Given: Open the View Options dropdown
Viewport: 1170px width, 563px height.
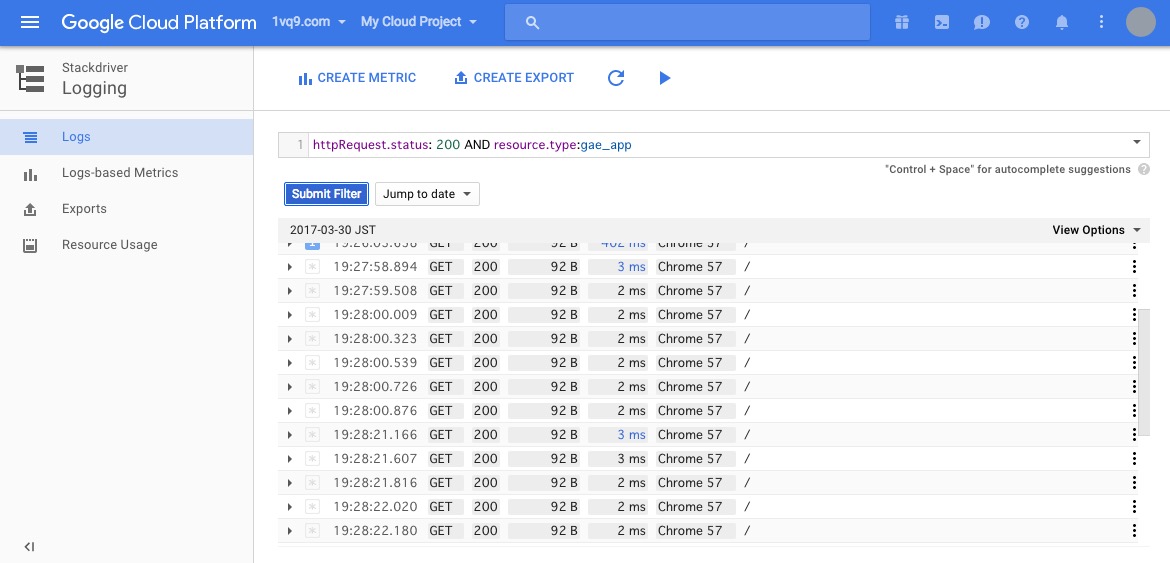Looking at the screenshot, I should pyautogui.click(x=1096, y=230).
